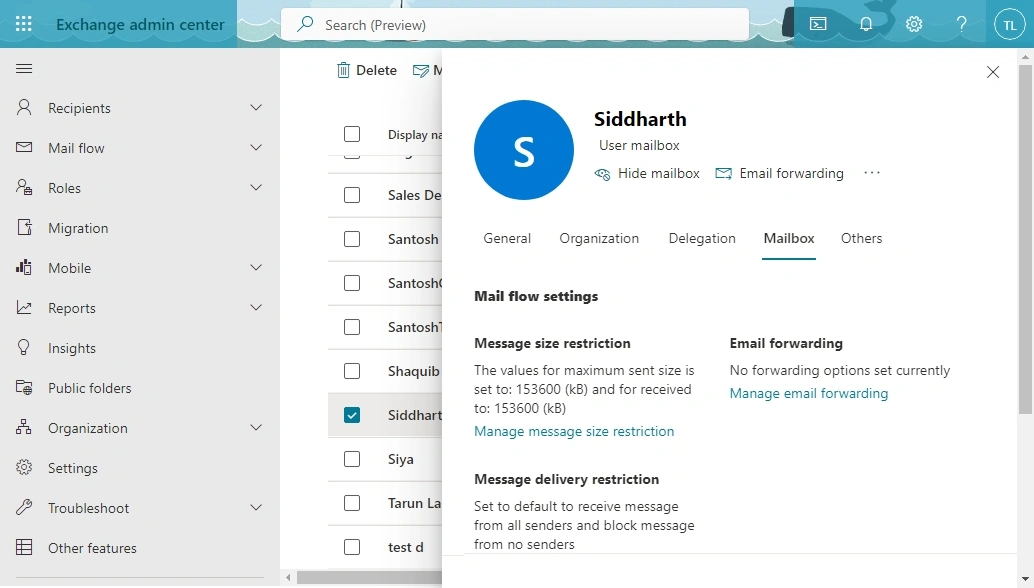Click the Reports chart icon

point(24,307)
